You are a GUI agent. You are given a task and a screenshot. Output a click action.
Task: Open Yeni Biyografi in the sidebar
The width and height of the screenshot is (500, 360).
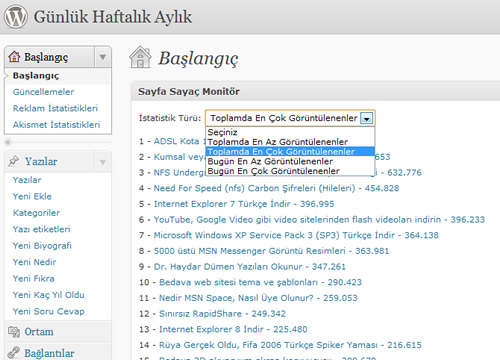click(42, 246)
